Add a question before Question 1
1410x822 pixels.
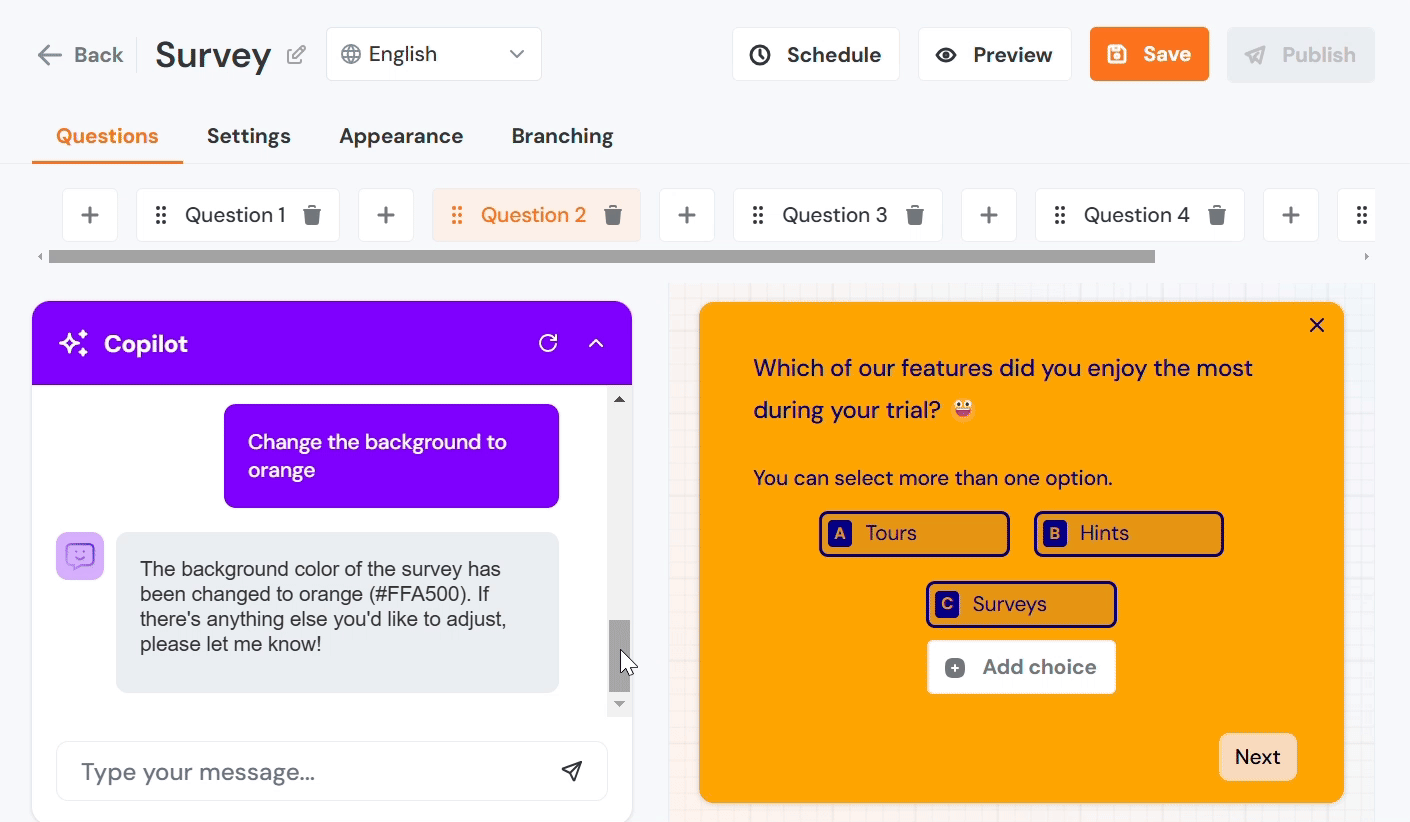pyautogui.click(x=90, y=215)
